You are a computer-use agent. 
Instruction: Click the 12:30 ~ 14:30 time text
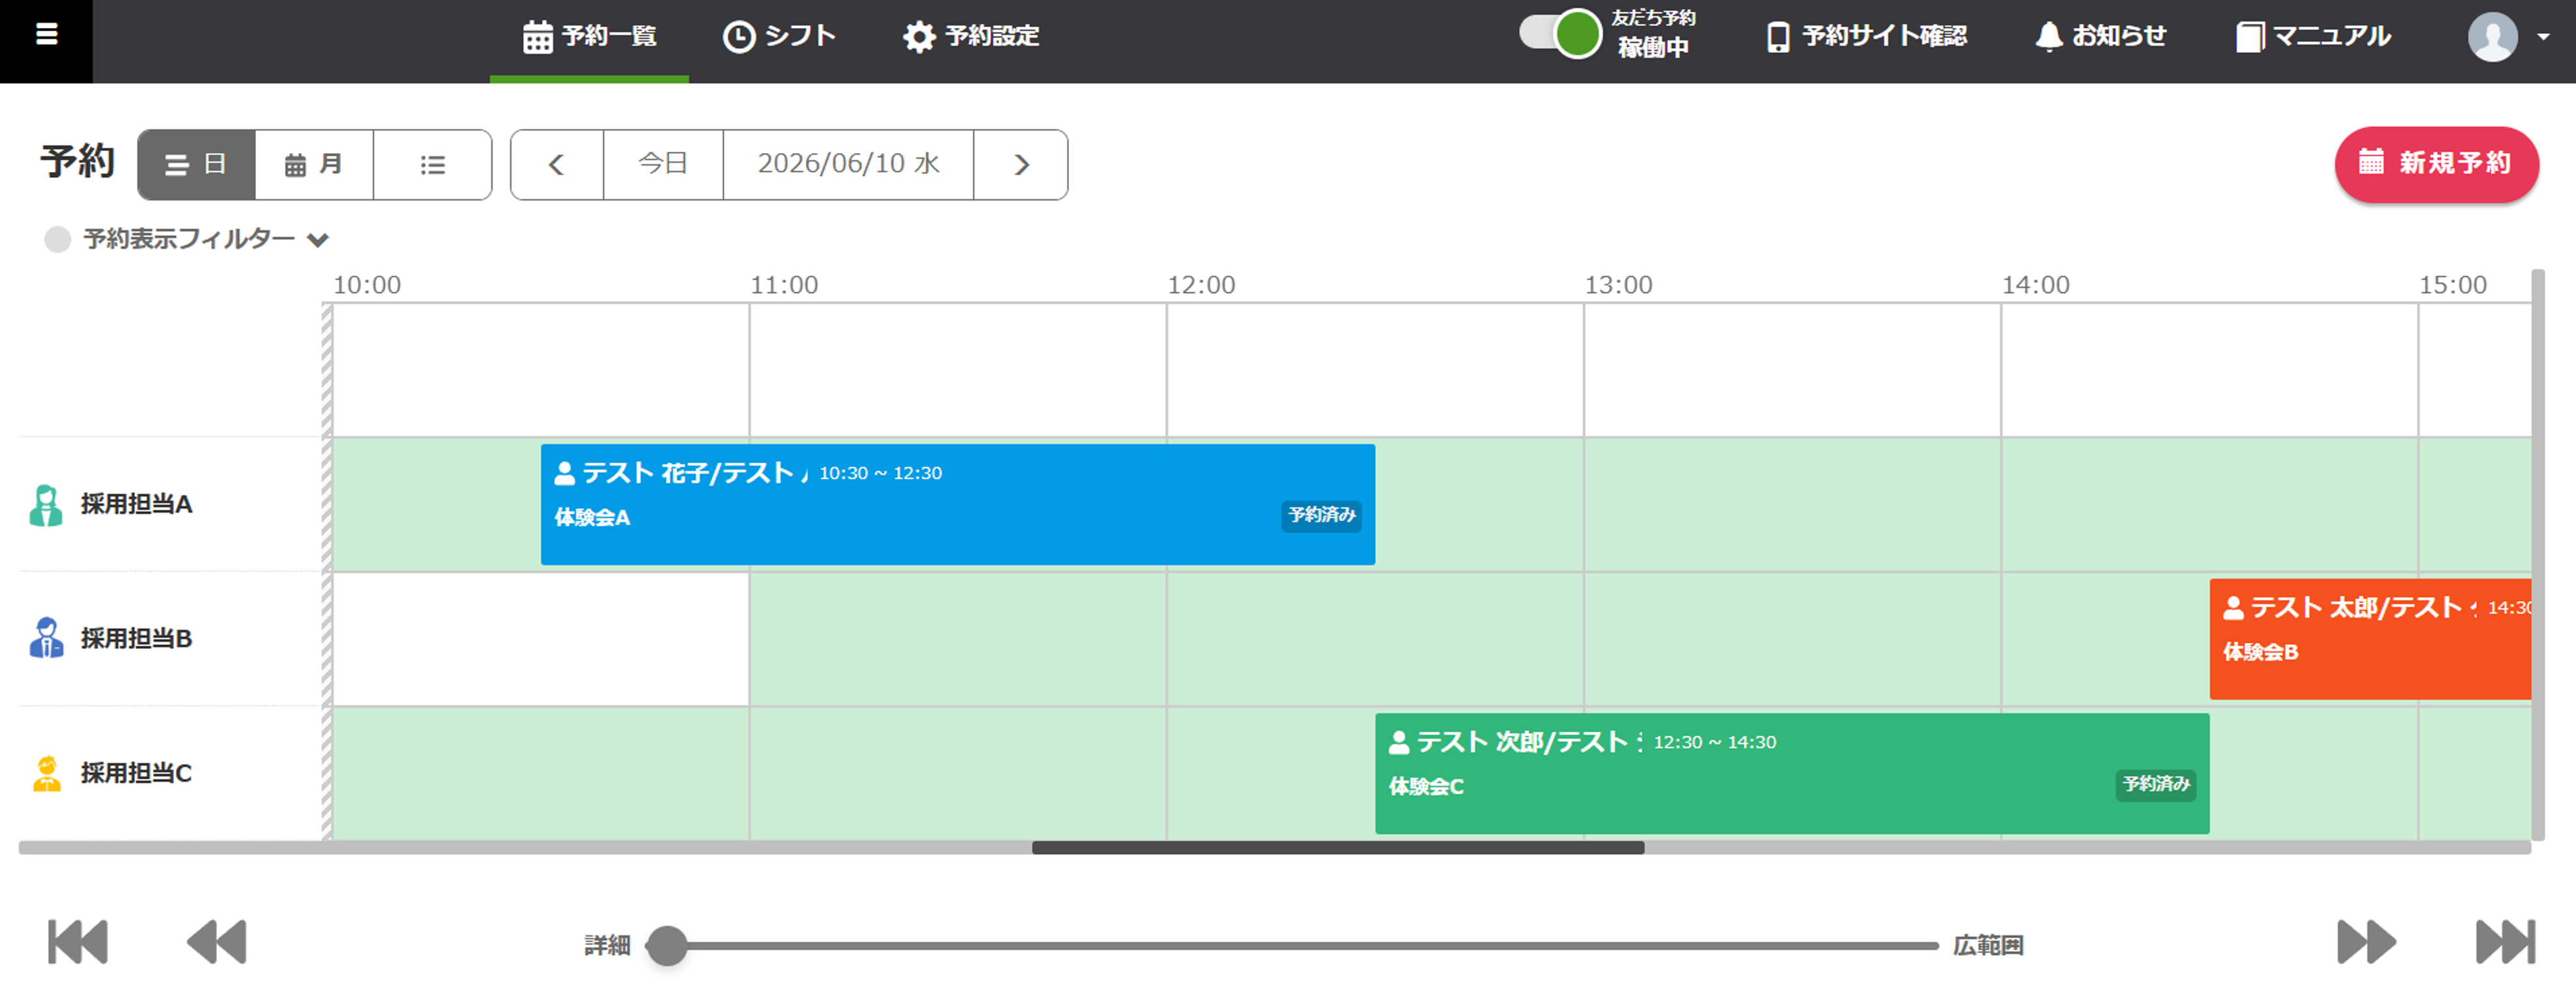pyautogui.click(x=1714, y=742)
